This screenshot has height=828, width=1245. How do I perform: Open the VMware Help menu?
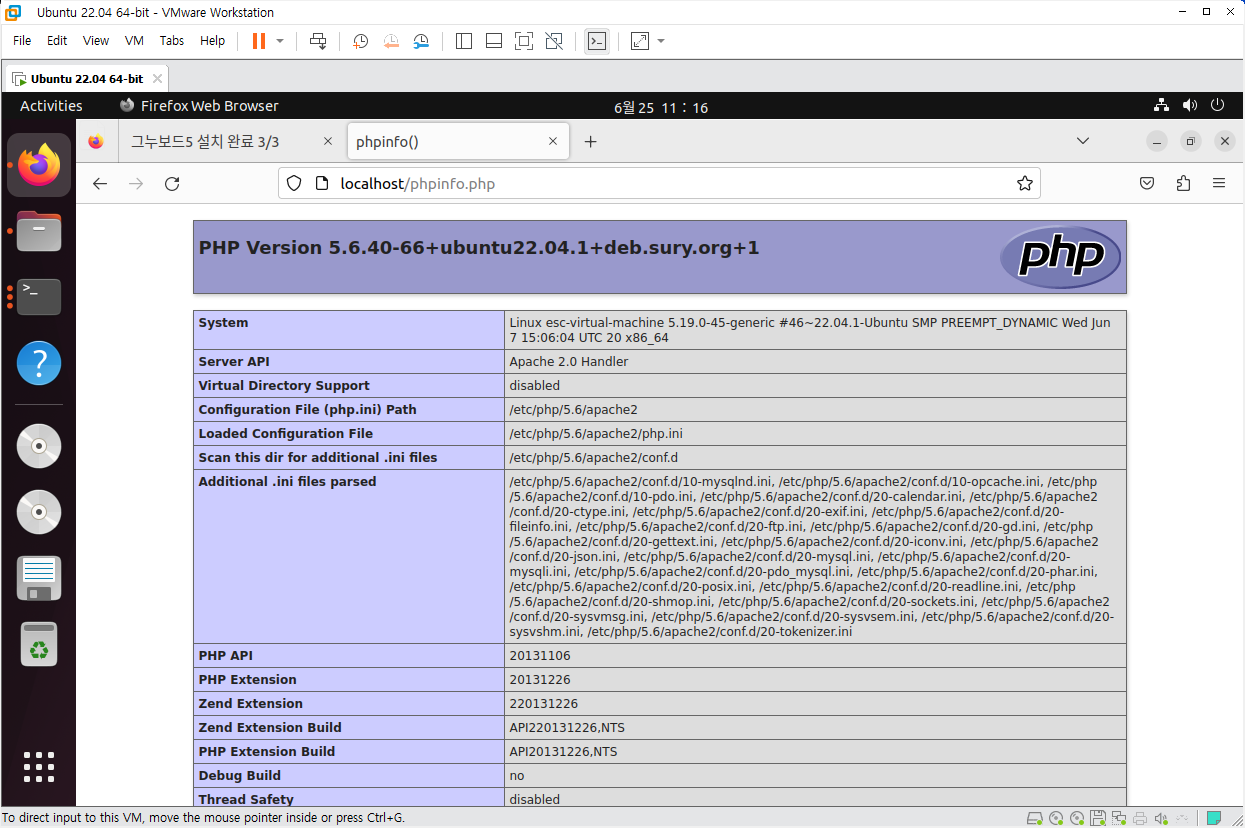212,41
